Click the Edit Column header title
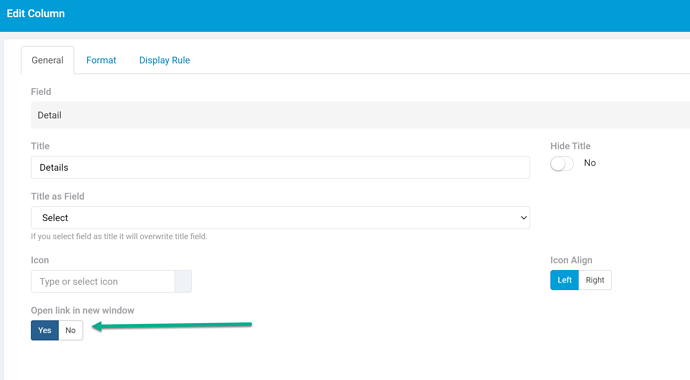This screenshot has height=380, width=690. [36, 14]
